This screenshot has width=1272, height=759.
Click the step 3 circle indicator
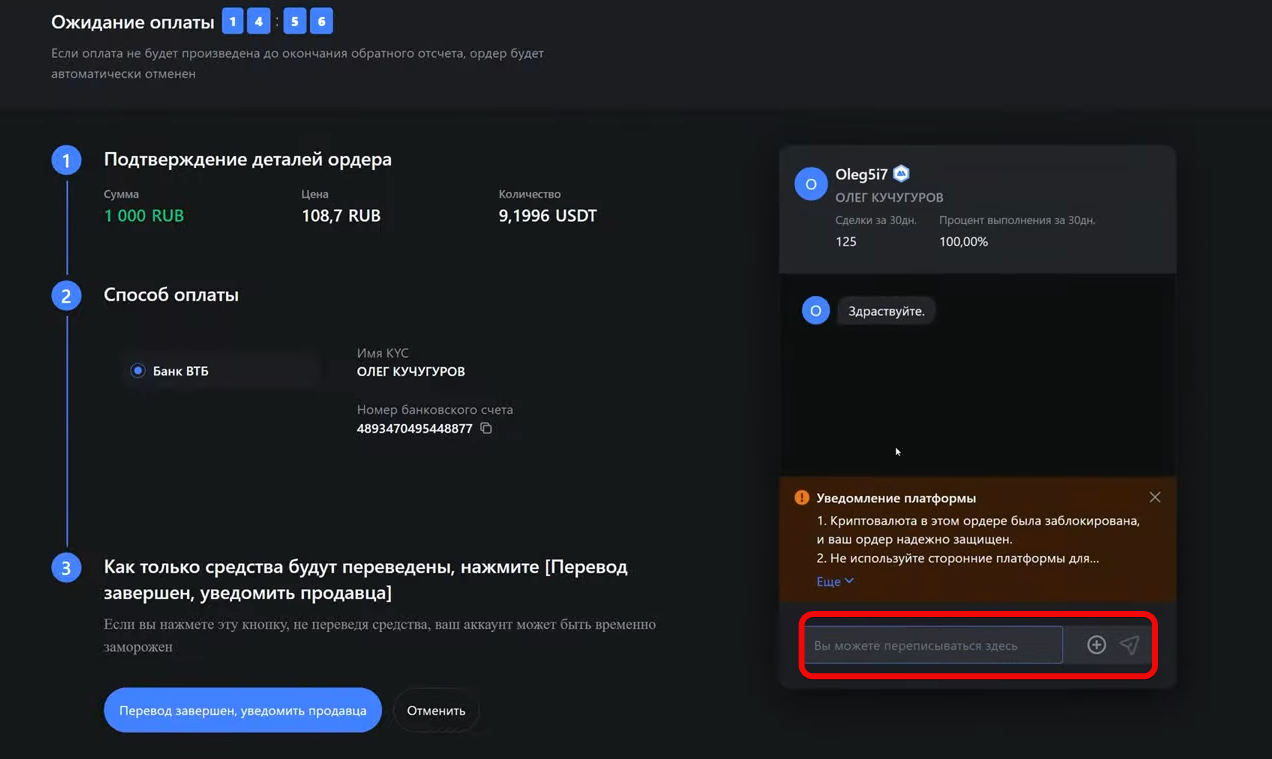click(x=66, y=568)
